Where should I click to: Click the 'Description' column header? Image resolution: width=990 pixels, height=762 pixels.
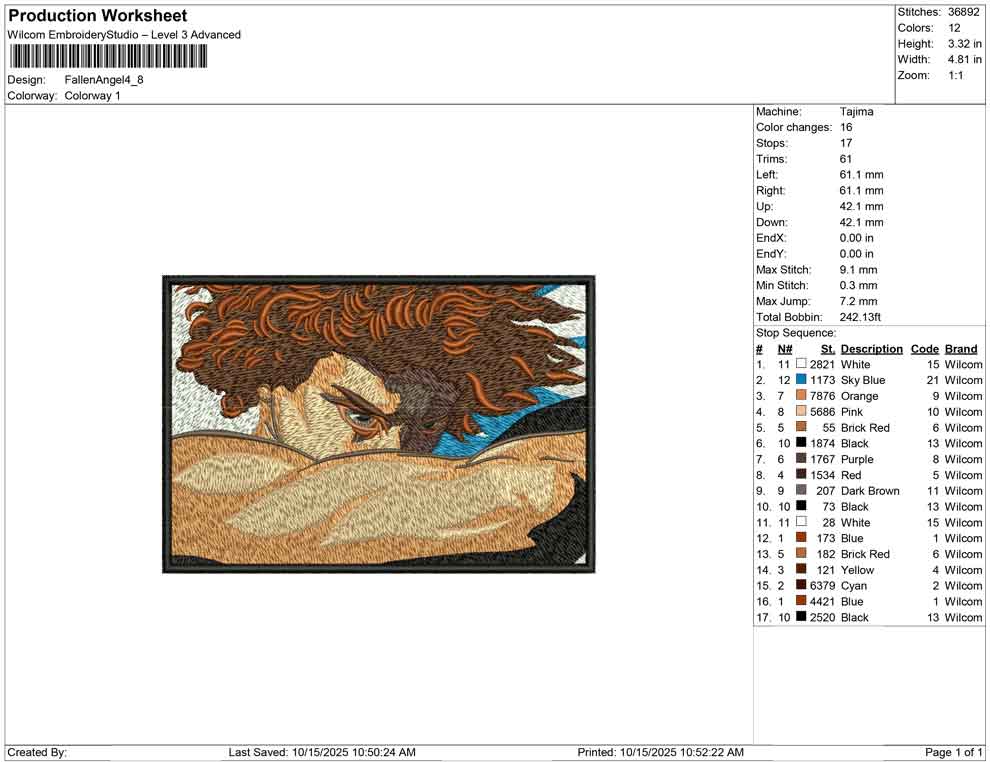[x=871, y=349]
